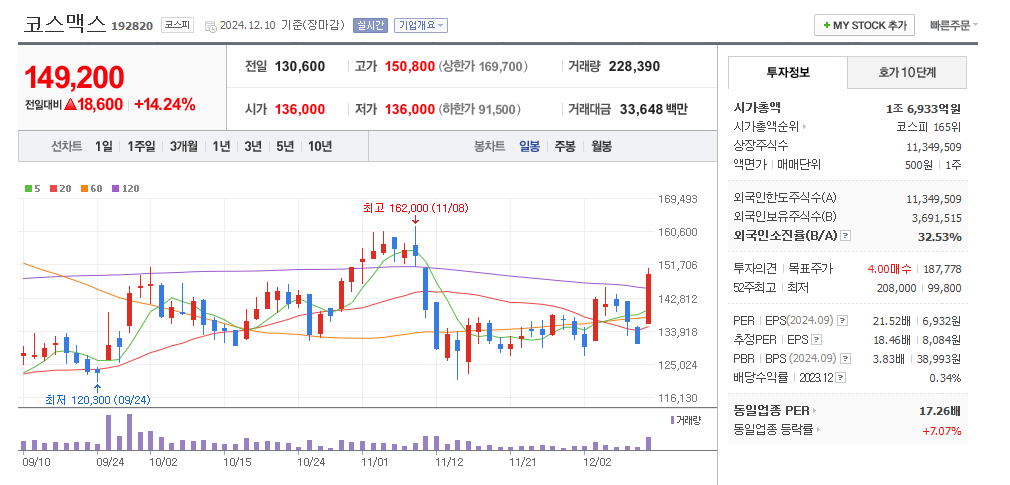Viewport: 1010px width, 485px height.
Task: Click the help icon next to PBR BPS
Action: [x=845, y=359]
